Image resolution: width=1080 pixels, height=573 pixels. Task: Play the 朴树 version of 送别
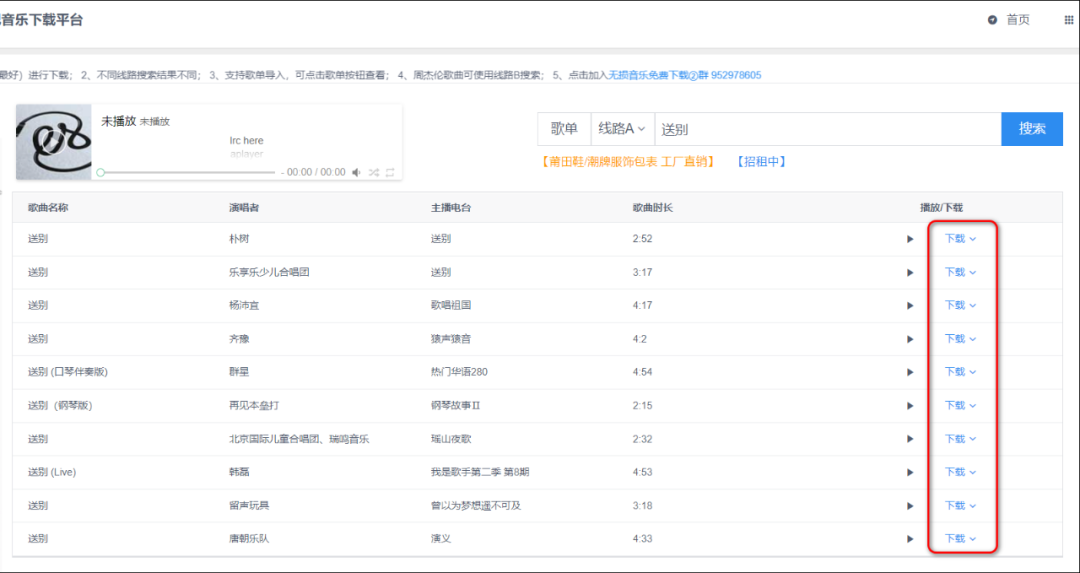pos(910,239)
